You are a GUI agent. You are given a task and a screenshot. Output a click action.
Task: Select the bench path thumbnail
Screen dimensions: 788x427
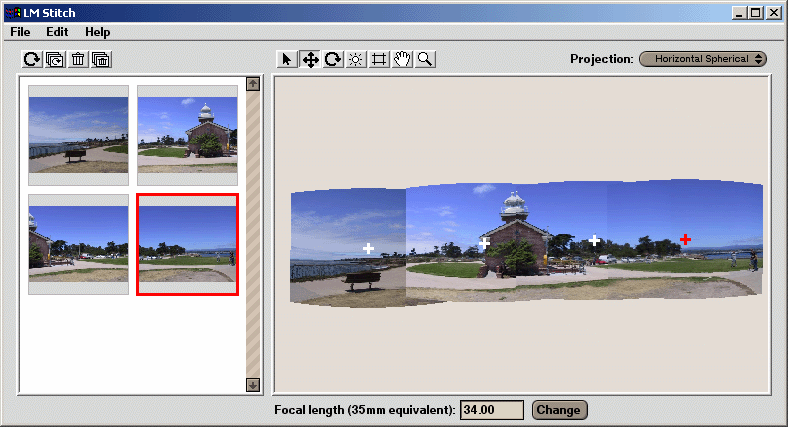point(78,135)
